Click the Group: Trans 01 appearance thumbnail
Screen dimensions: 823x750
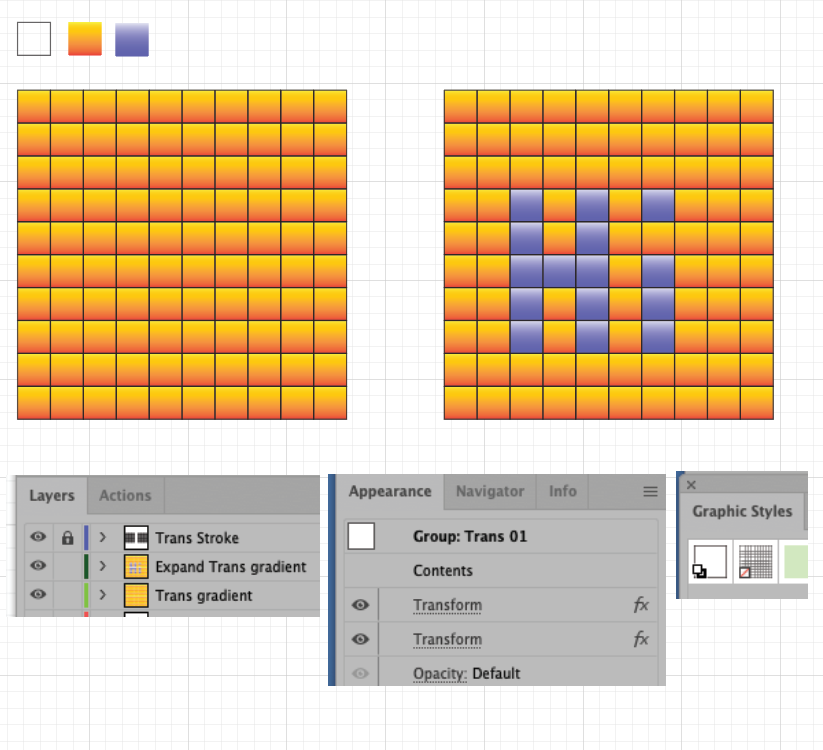coord(360,535)
